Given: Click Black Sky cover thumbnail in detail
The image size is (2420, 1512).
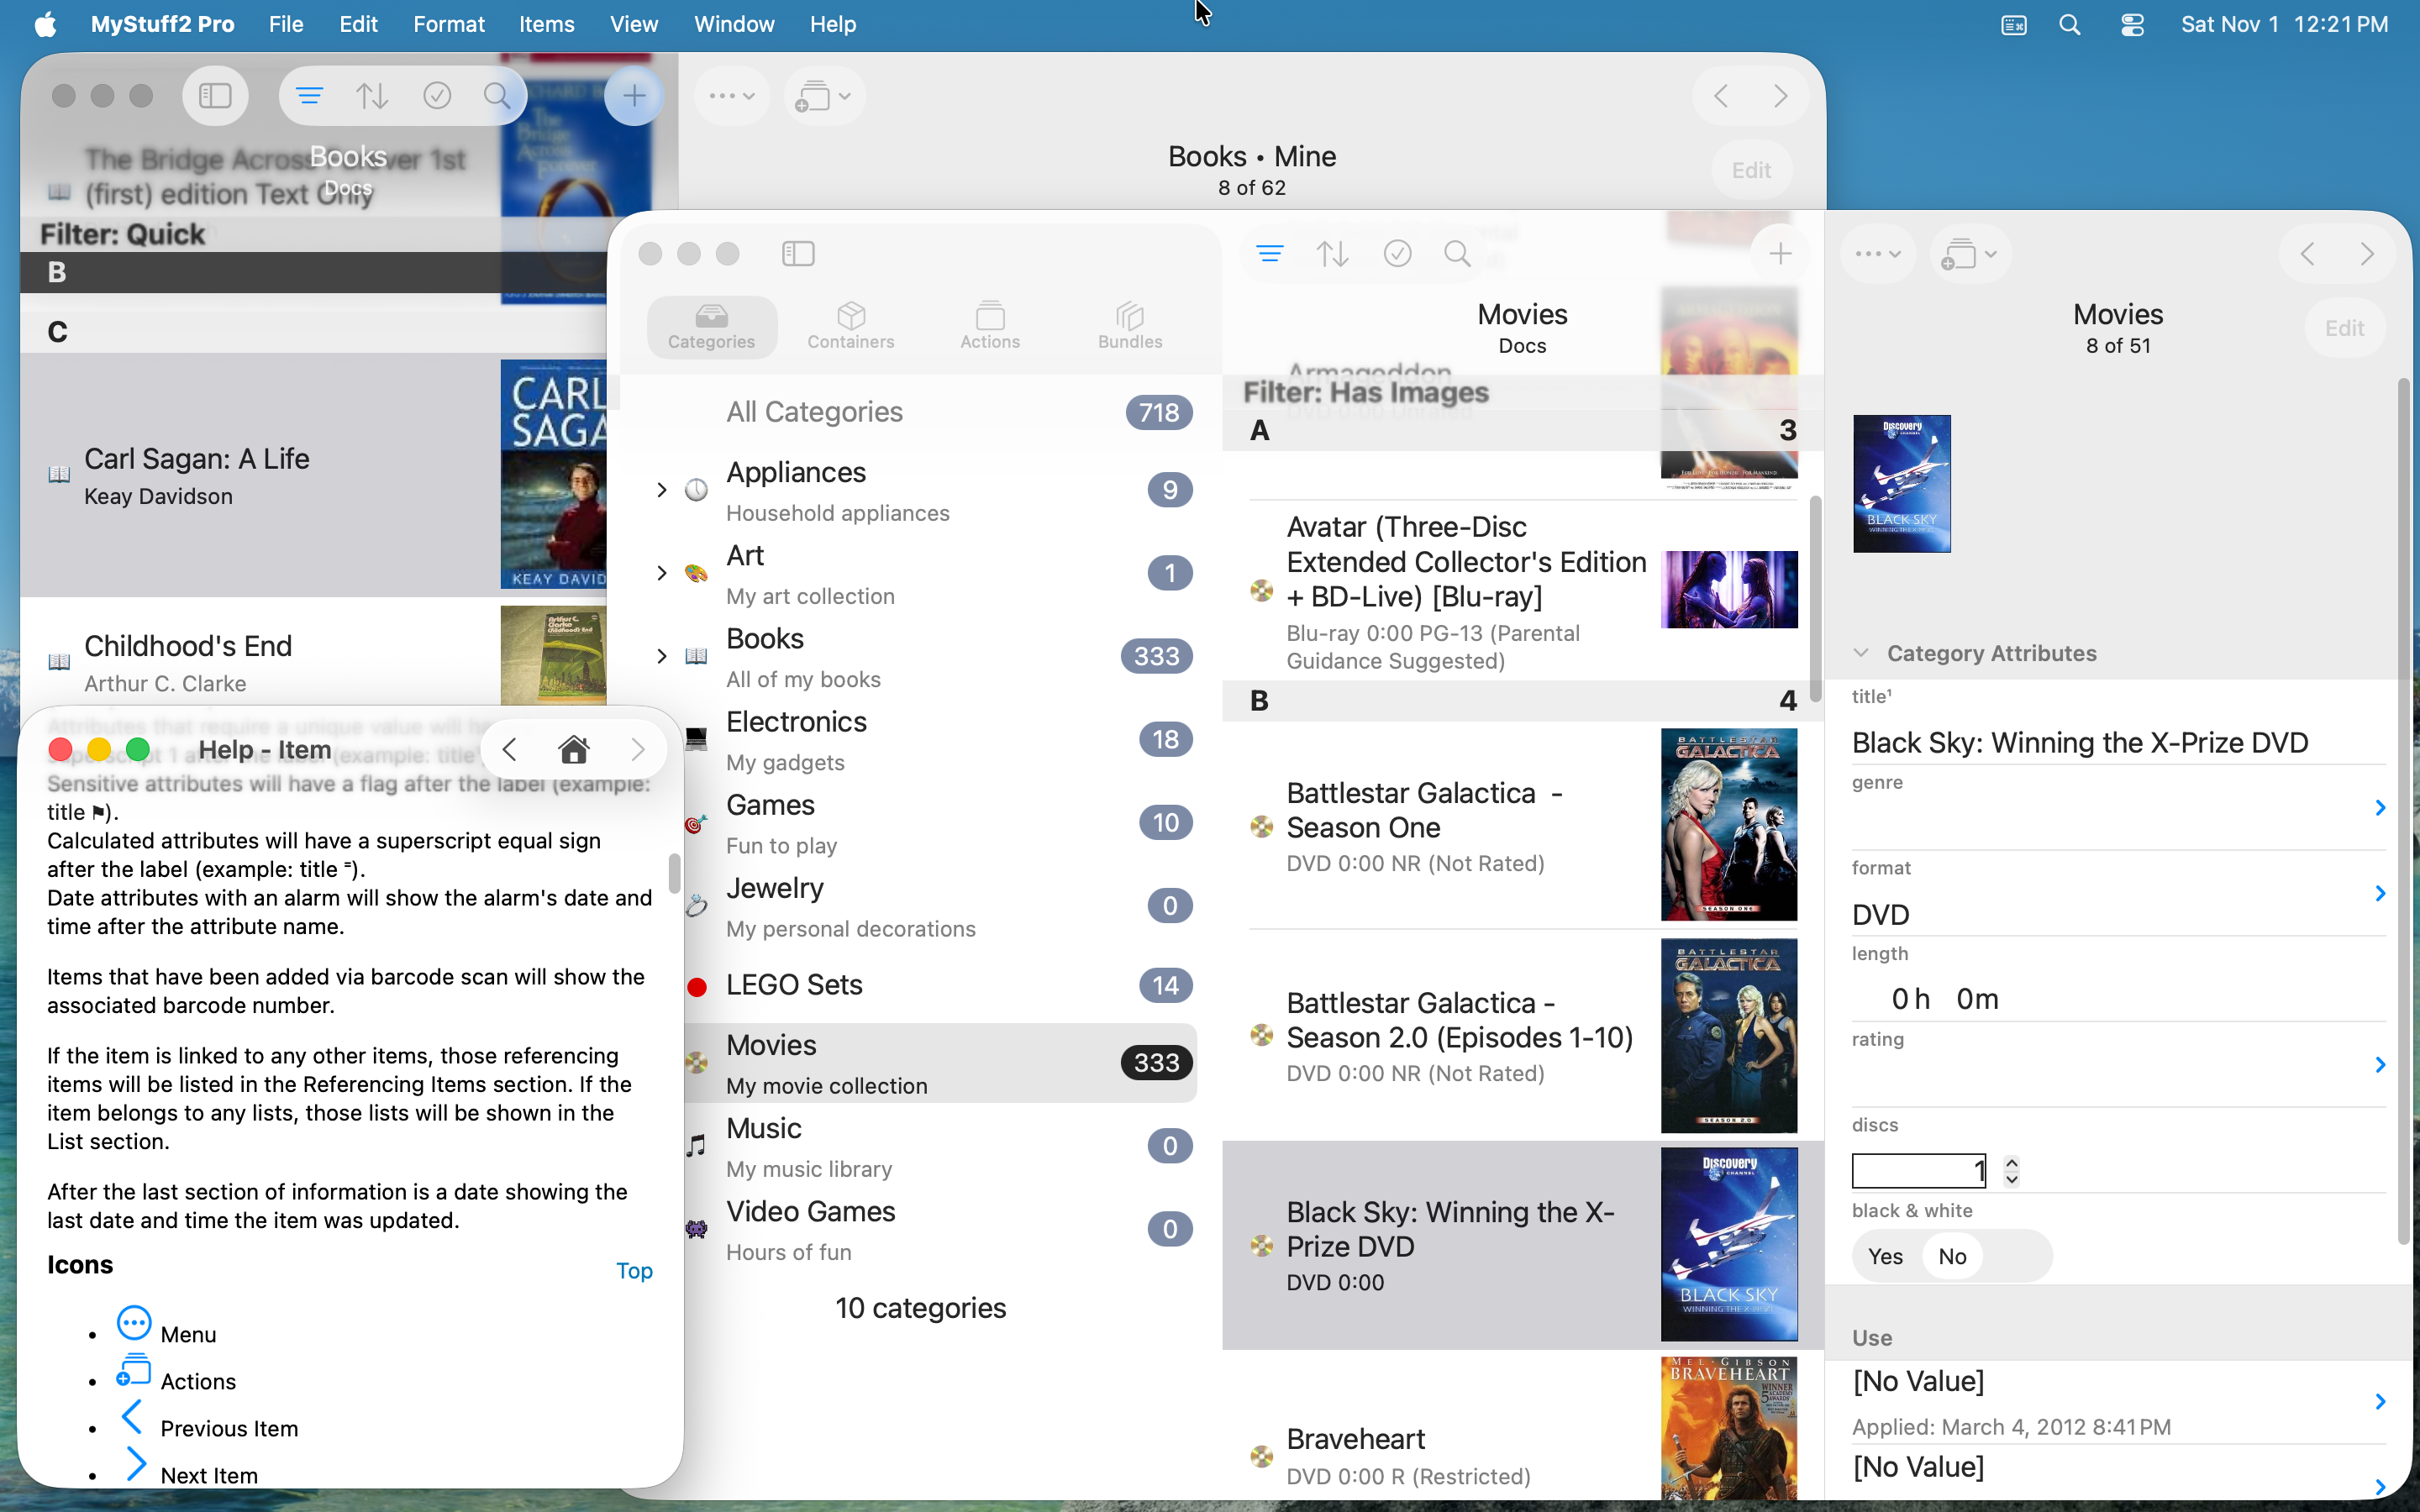Looking at the screenshot, I should [x=1901, y=483].
